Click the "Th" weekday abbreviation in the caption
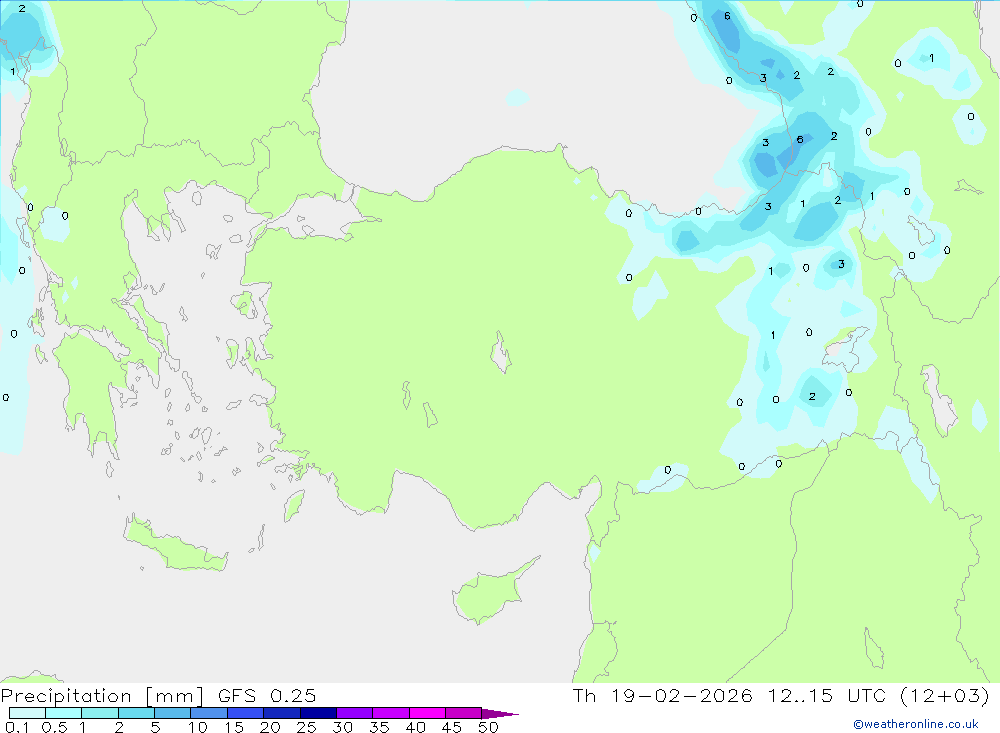Screen dimensions: 1000x733 [x=584, y=695]
